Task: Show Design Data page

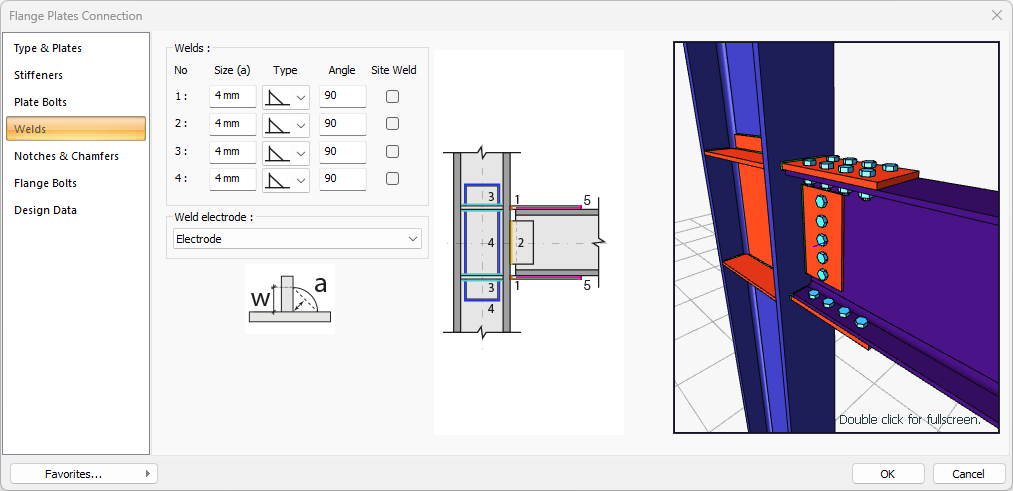Action: tap(45, 210)
